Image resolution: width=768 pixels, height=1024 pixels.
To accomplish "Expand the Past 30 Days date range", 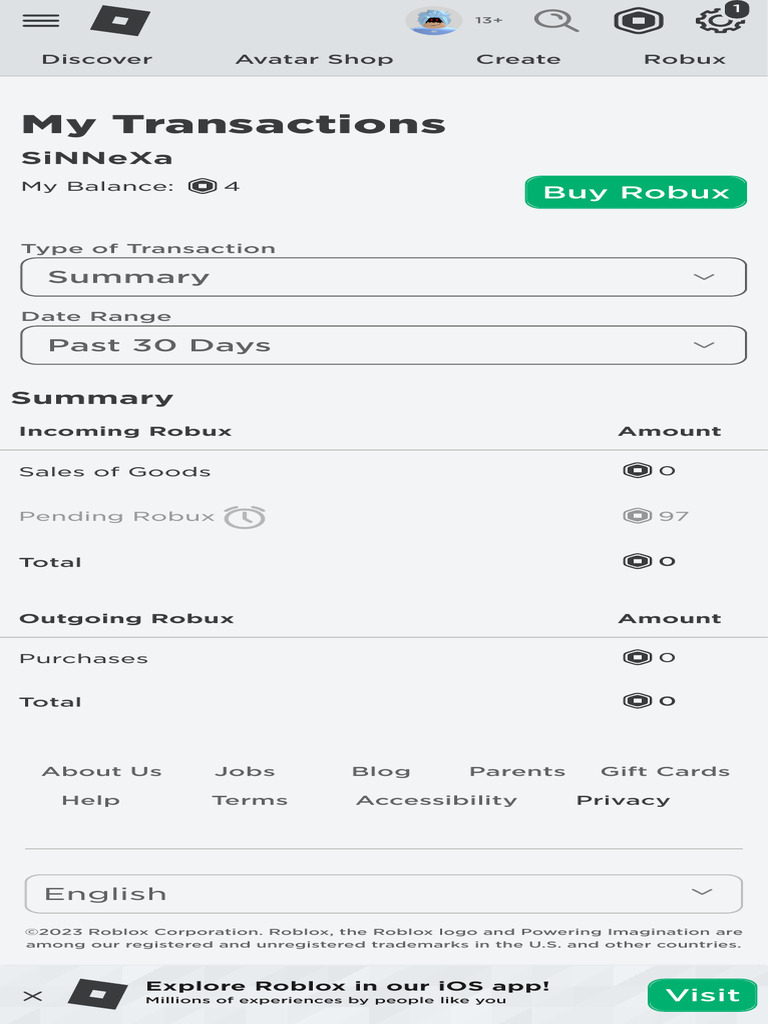I will tap(384, 345).
